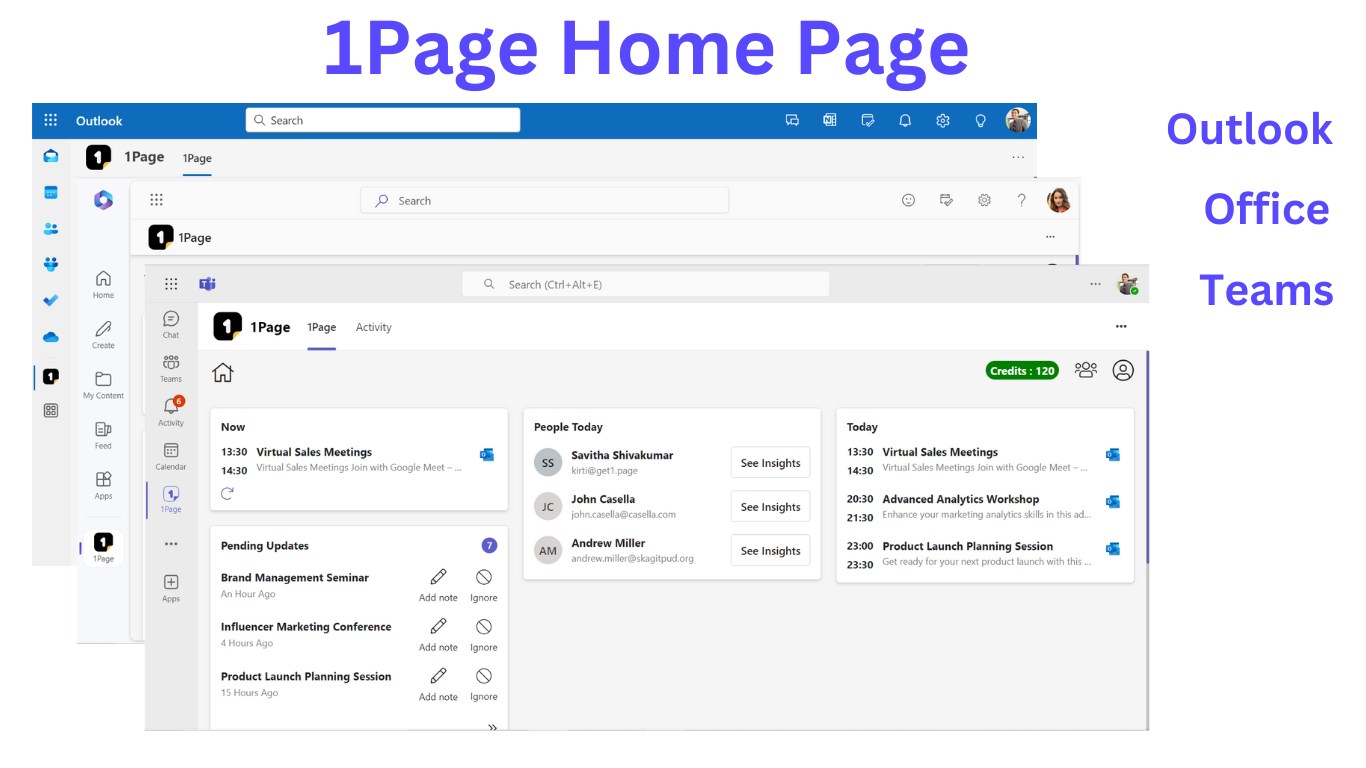This screenshot has width=1366, height=768.
Task: Open the profile icon beside Credits
Action: click(1123, 370)
